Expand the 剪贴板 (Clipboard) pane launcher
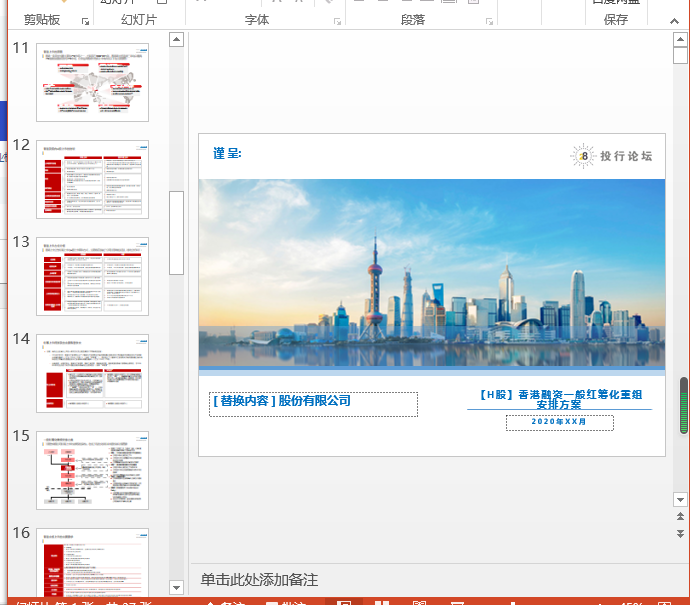Screen dimensions: 690x605 click(x=86, y=21)
